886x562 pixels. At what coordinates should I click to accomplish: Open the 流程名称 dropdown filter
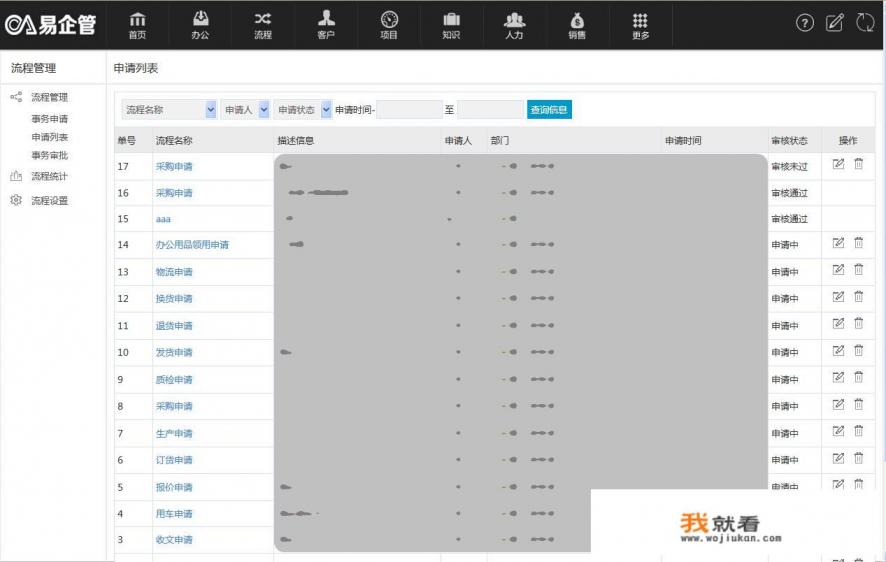pyautogui.click(x=169, y=110)
